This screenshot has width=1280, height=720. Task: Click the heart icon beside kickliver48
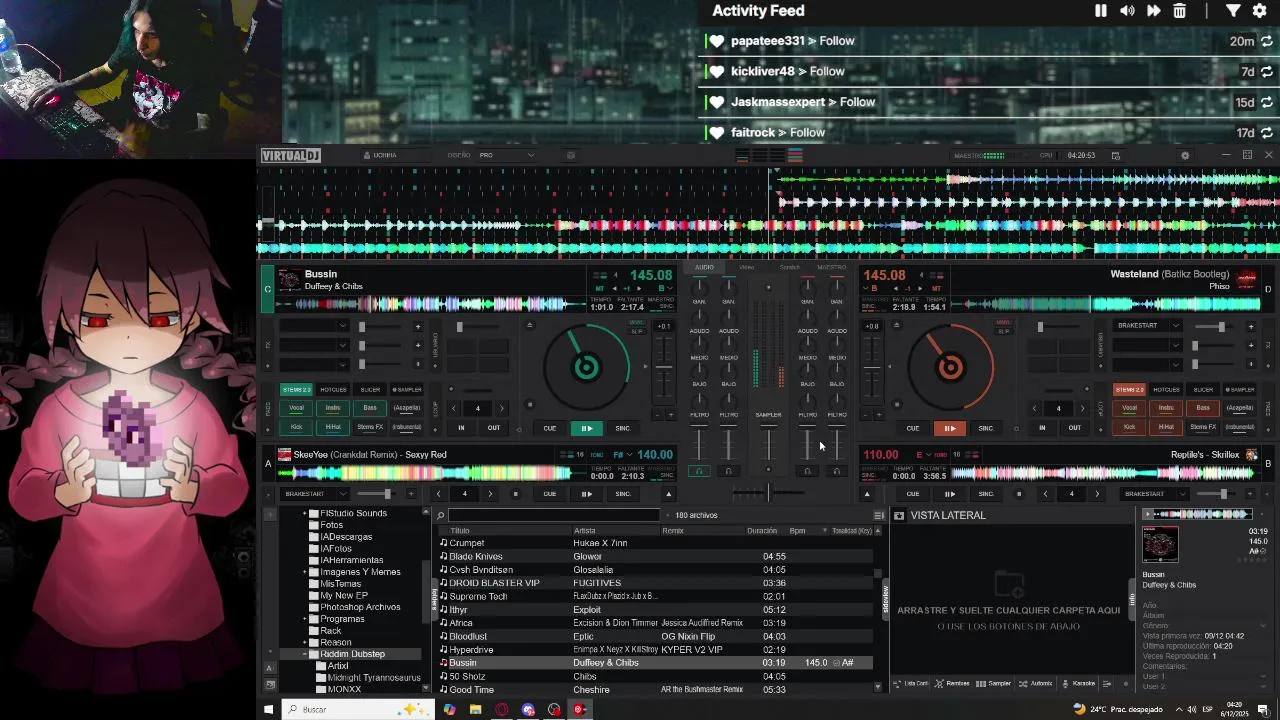[716, 72]
